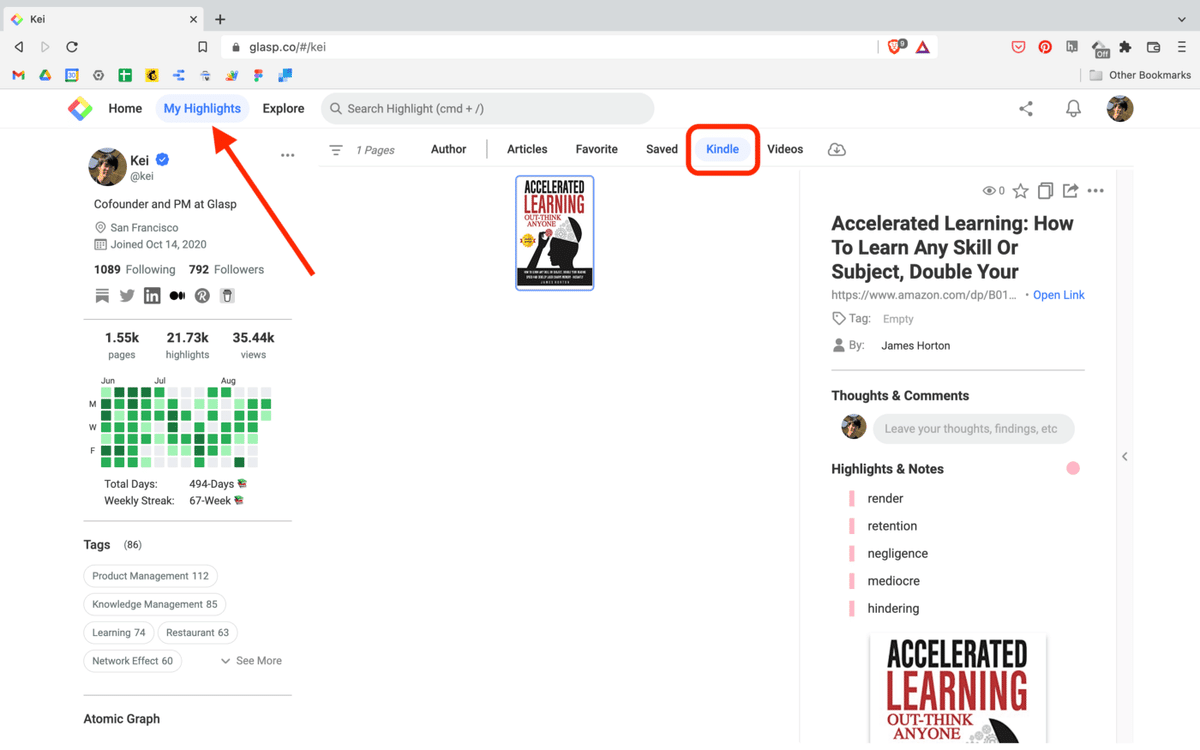The height and width of the screenshot is (750, 1200).
Task: Click the Brave Rewards triangle icon
Action: pos(922,47)
